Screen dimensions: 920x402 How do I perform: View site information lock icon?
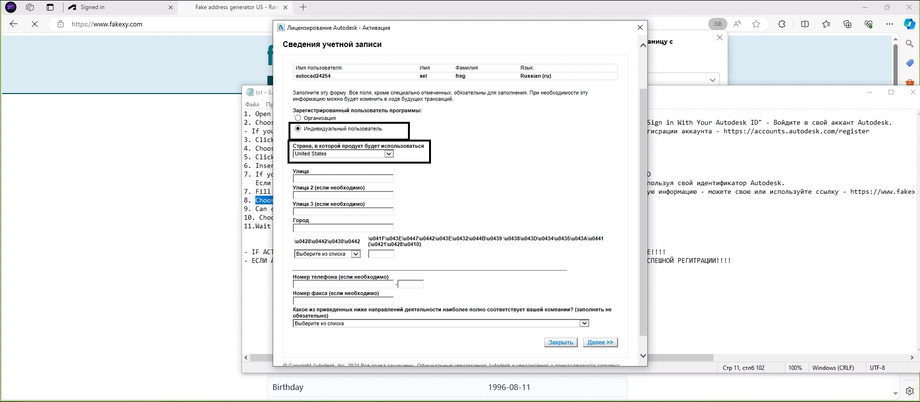coord(60,24)
